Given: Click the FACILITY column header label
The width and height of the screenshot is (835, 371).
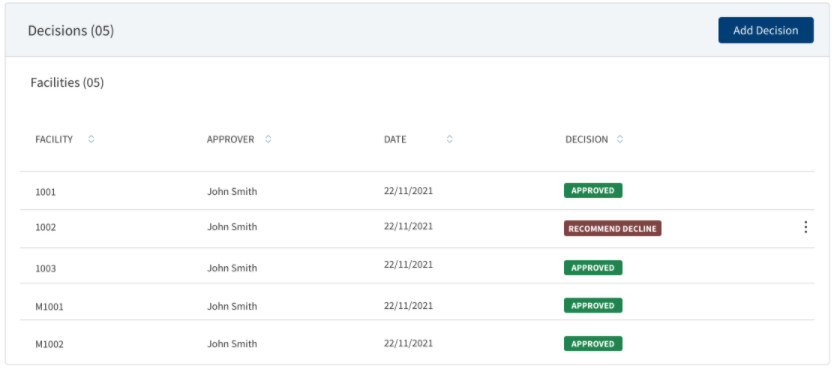Looking at the screenshot, I should tap(54, 139).
